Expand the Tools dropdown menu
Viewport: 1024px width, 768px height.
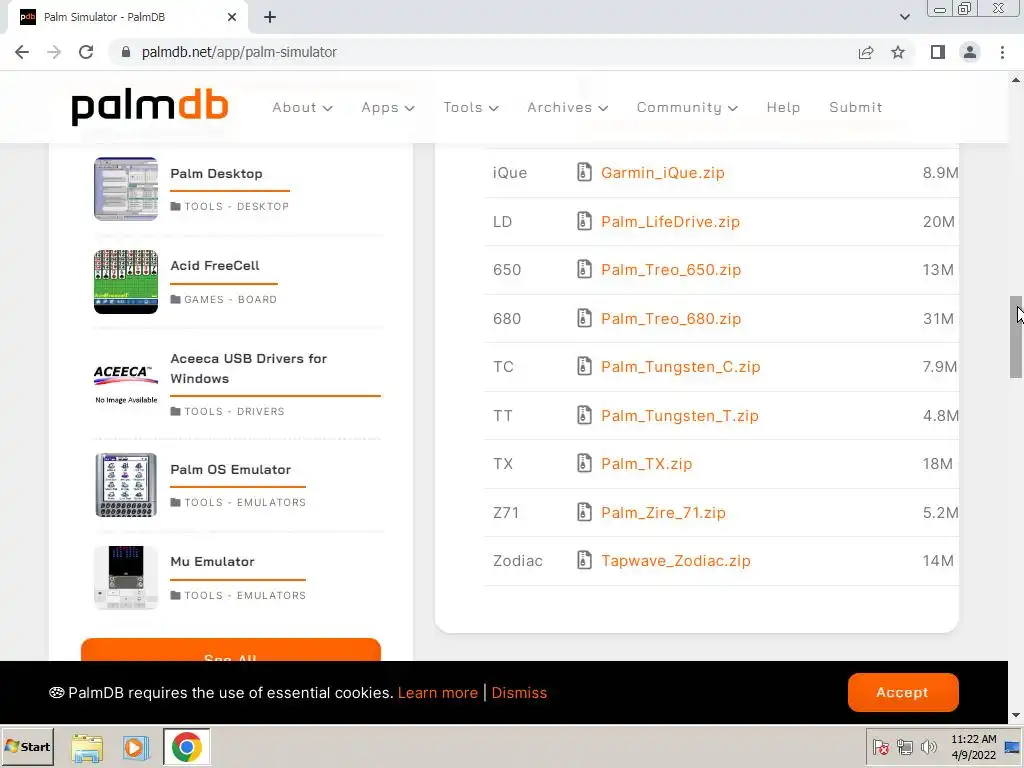471,108
